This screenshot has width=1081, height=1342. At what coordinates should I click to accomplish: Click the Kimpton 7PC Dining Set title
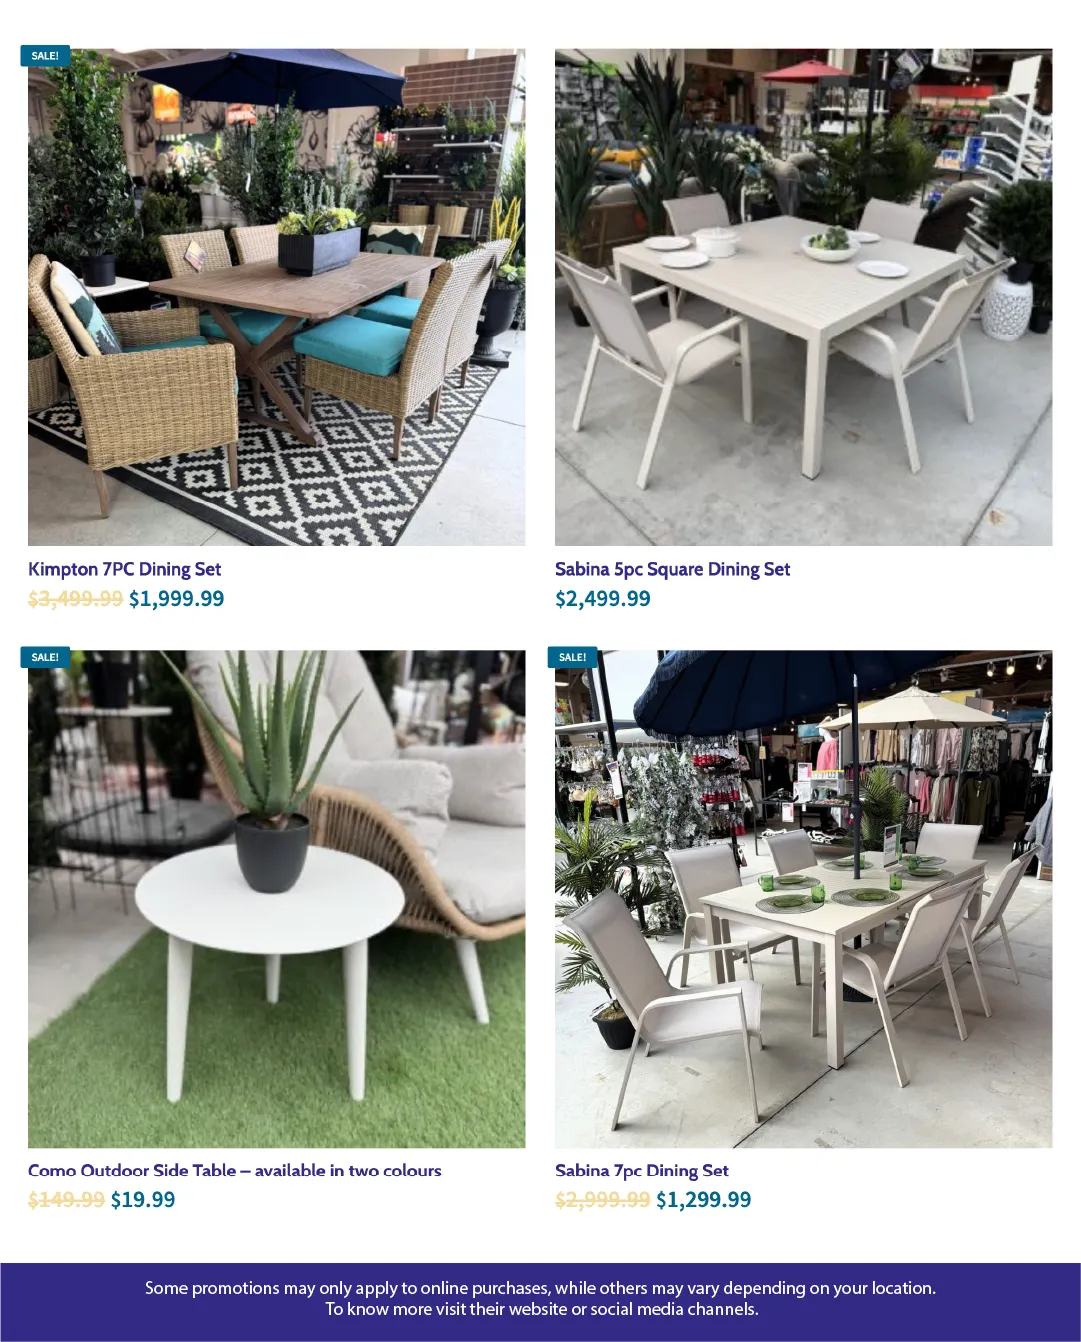(125, 569)
